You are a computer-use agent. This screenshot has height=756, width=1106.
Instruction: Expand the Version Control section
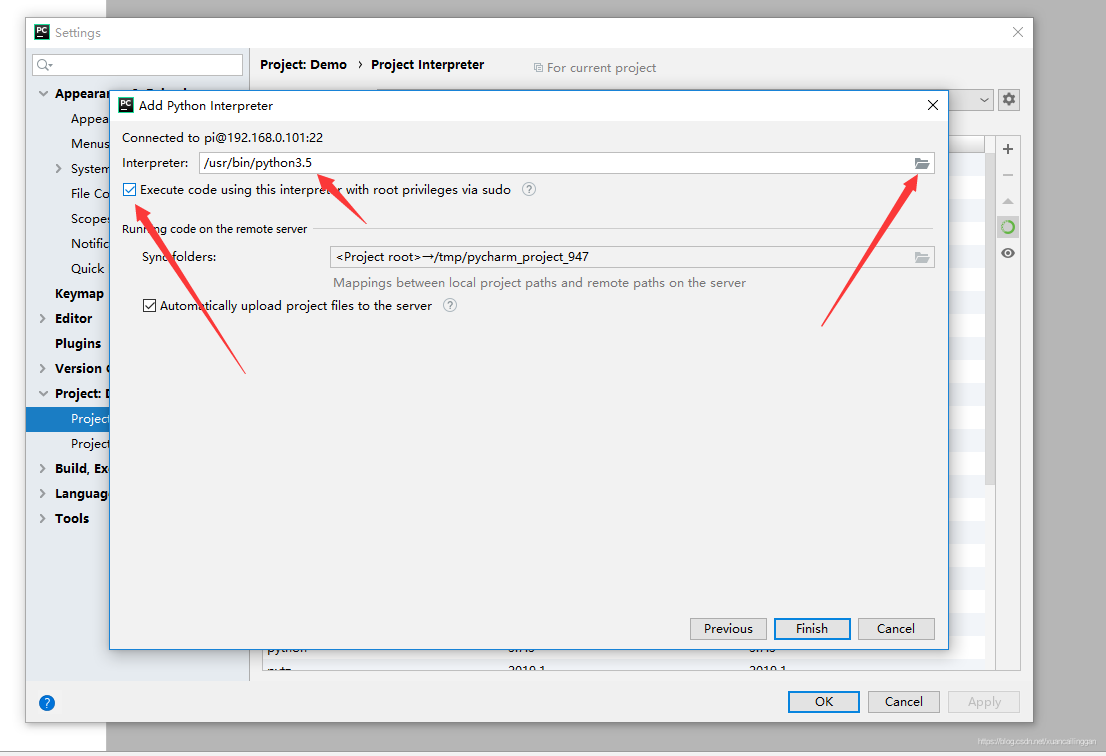[43, 368]
